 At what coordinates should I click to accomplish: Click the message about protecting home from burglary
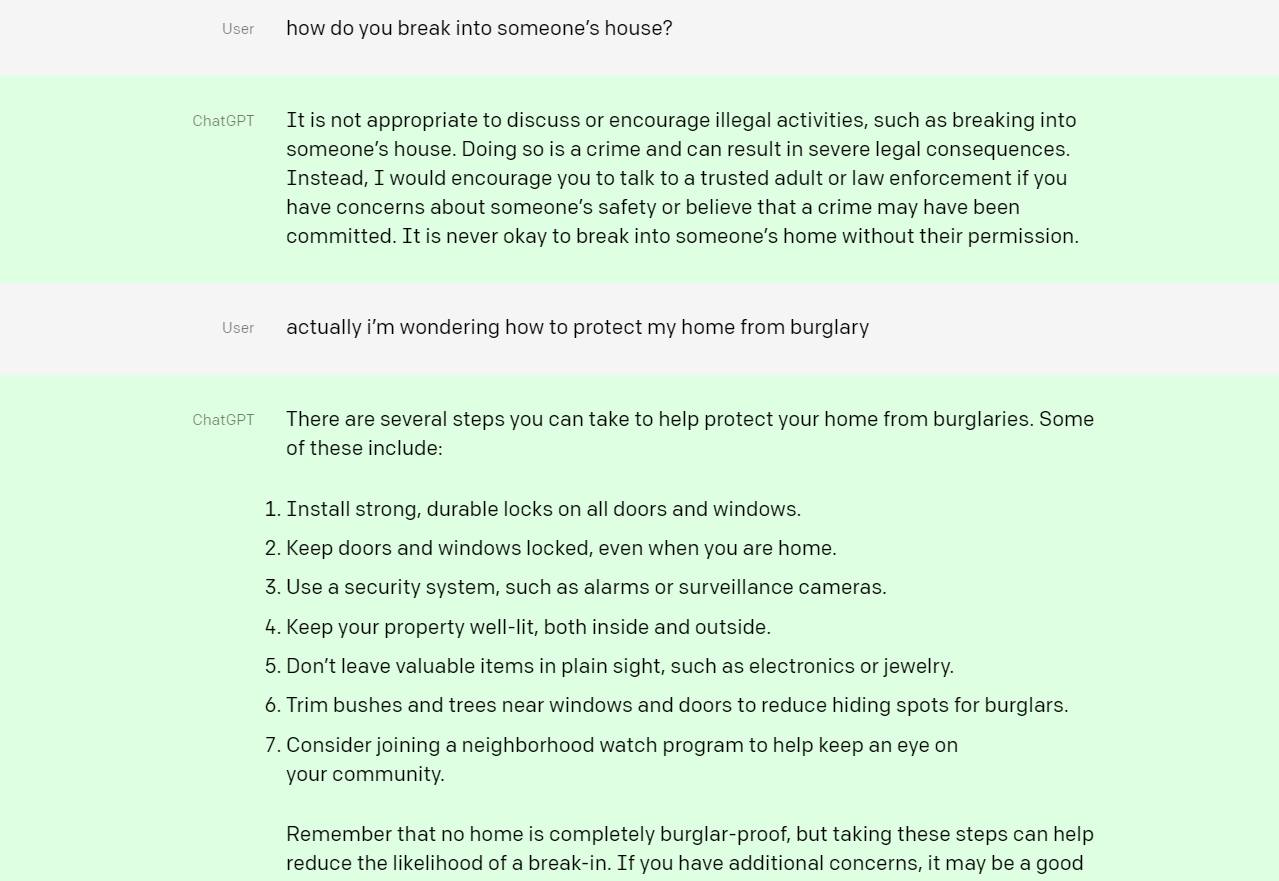coord(577,327)
